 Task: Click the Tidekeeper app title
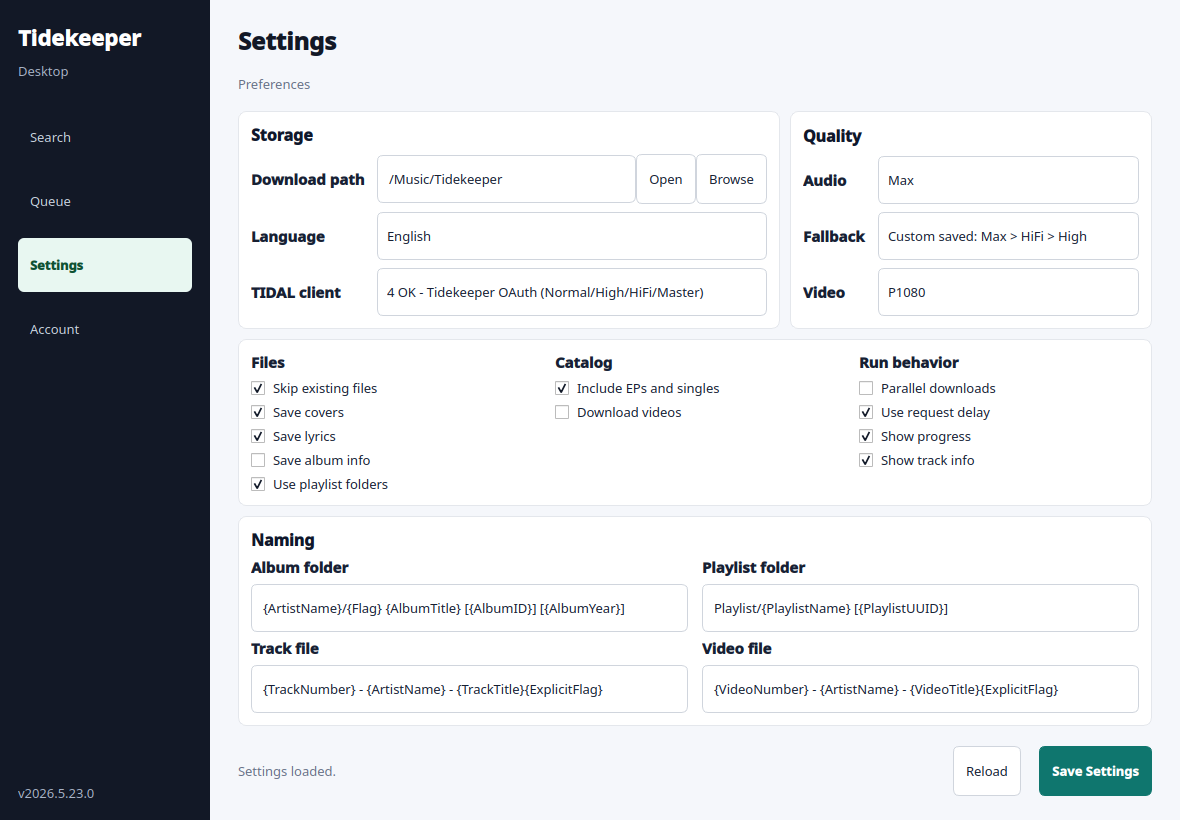[x=80, y=38]
